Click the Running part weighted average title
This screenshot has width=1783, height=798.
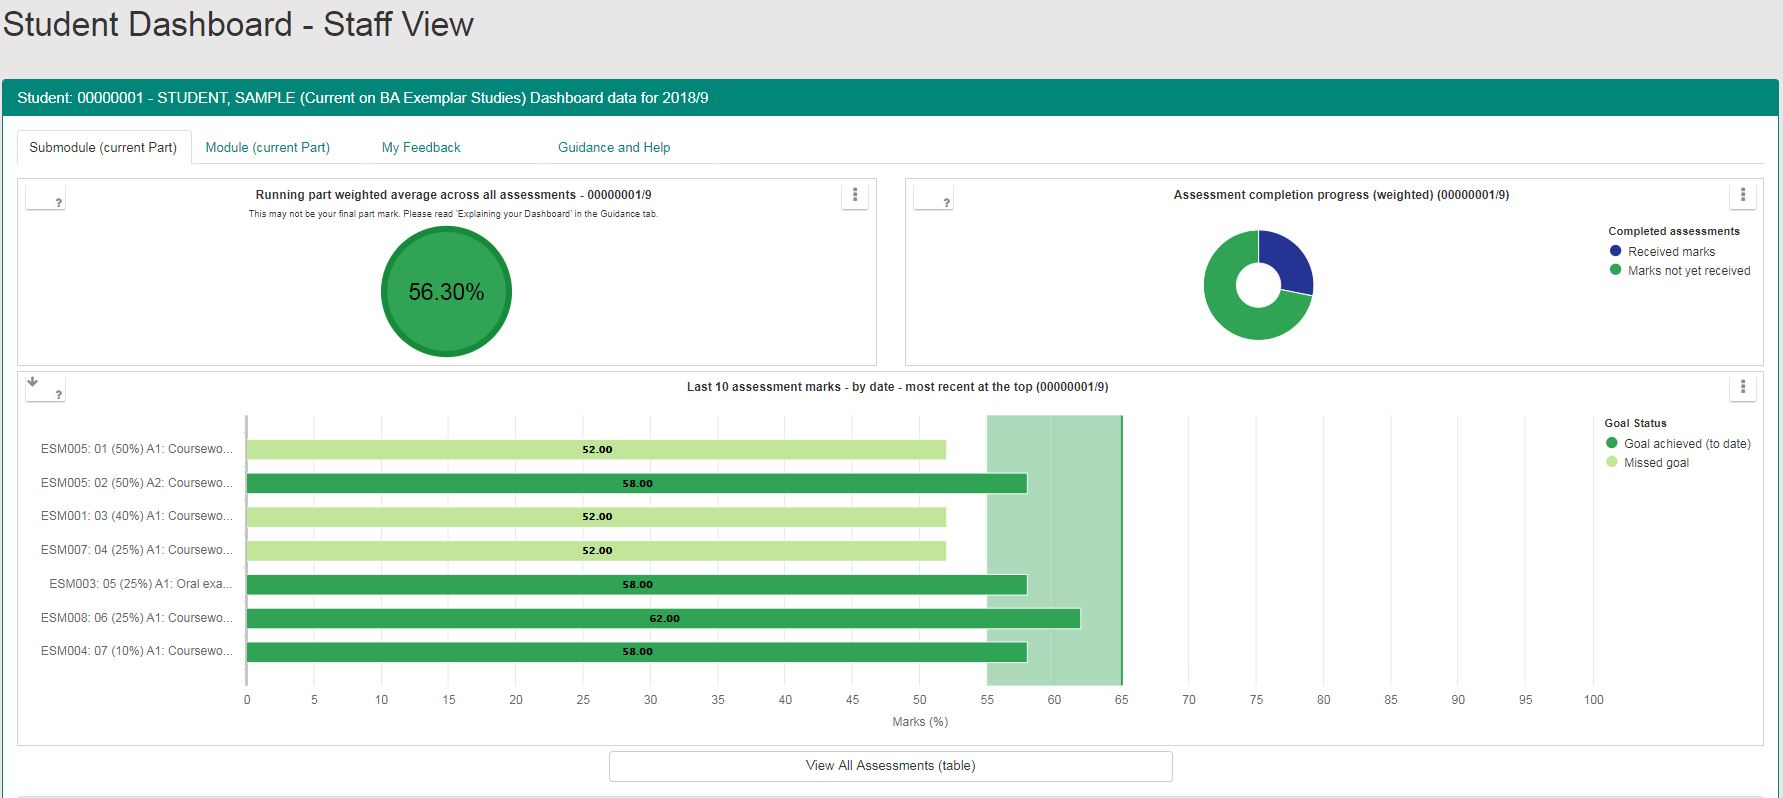(453, 195)
